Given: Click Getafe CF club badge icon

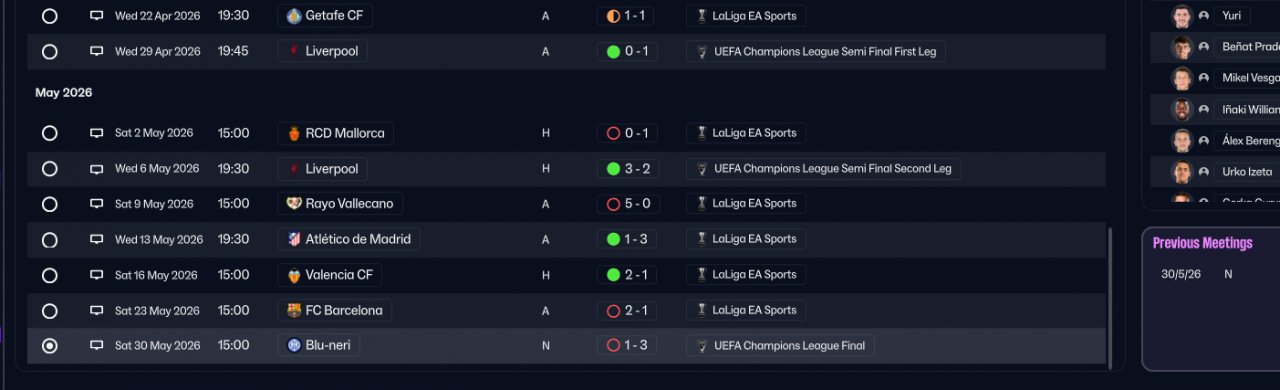Looking at the screenshot, I should (x=294, y=16).
